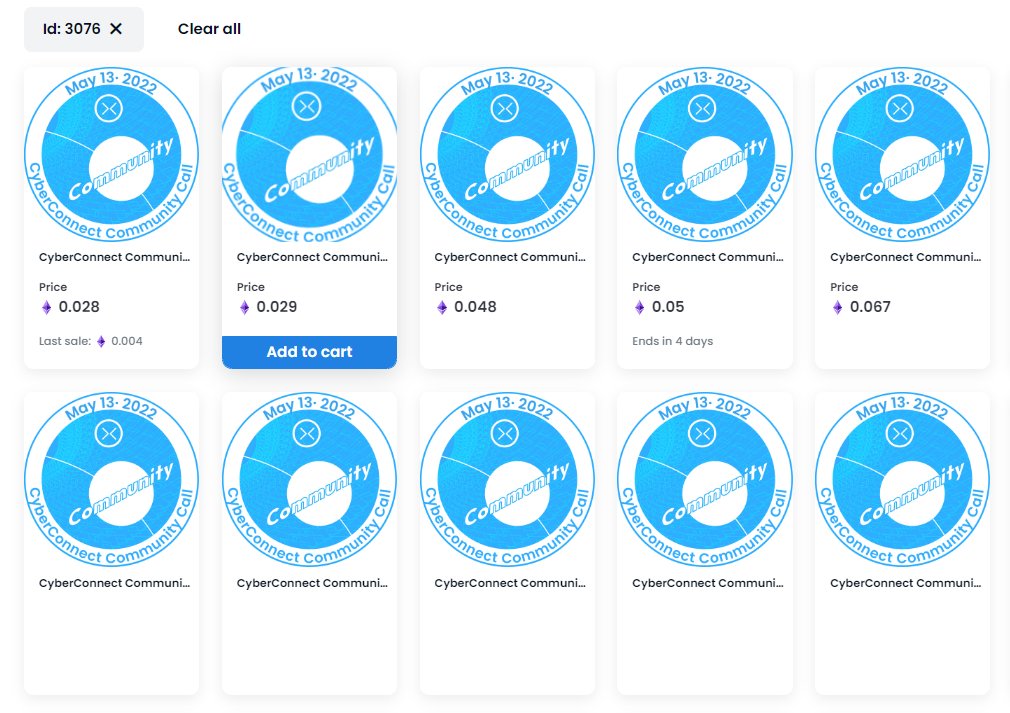Click the Id: 3076 filter chip label

(x=71, y=29)
